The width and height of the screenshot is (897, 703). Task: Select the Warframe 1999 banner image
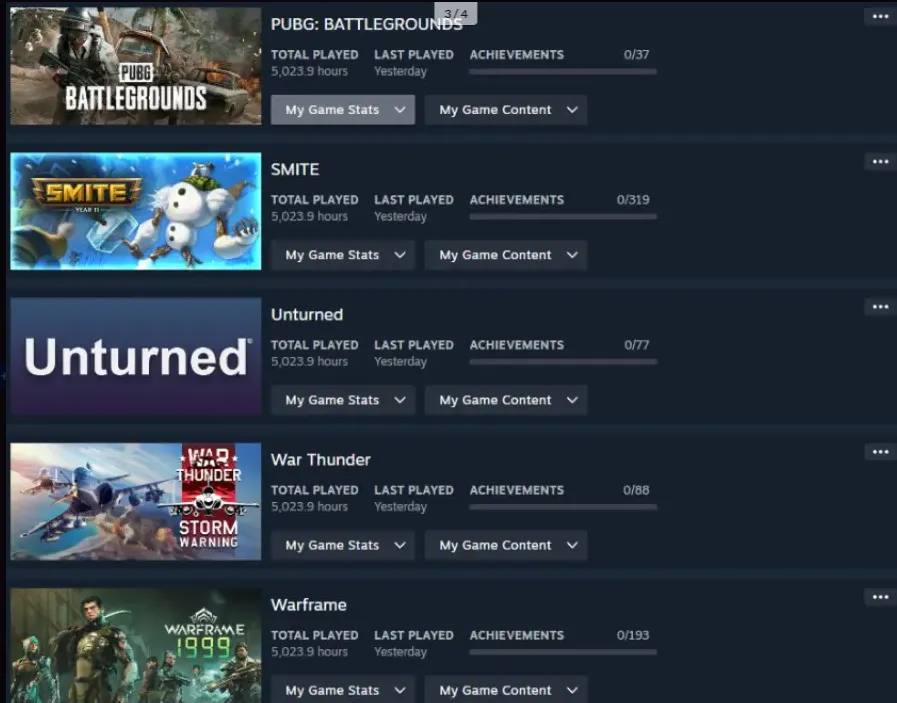point(135,644)
